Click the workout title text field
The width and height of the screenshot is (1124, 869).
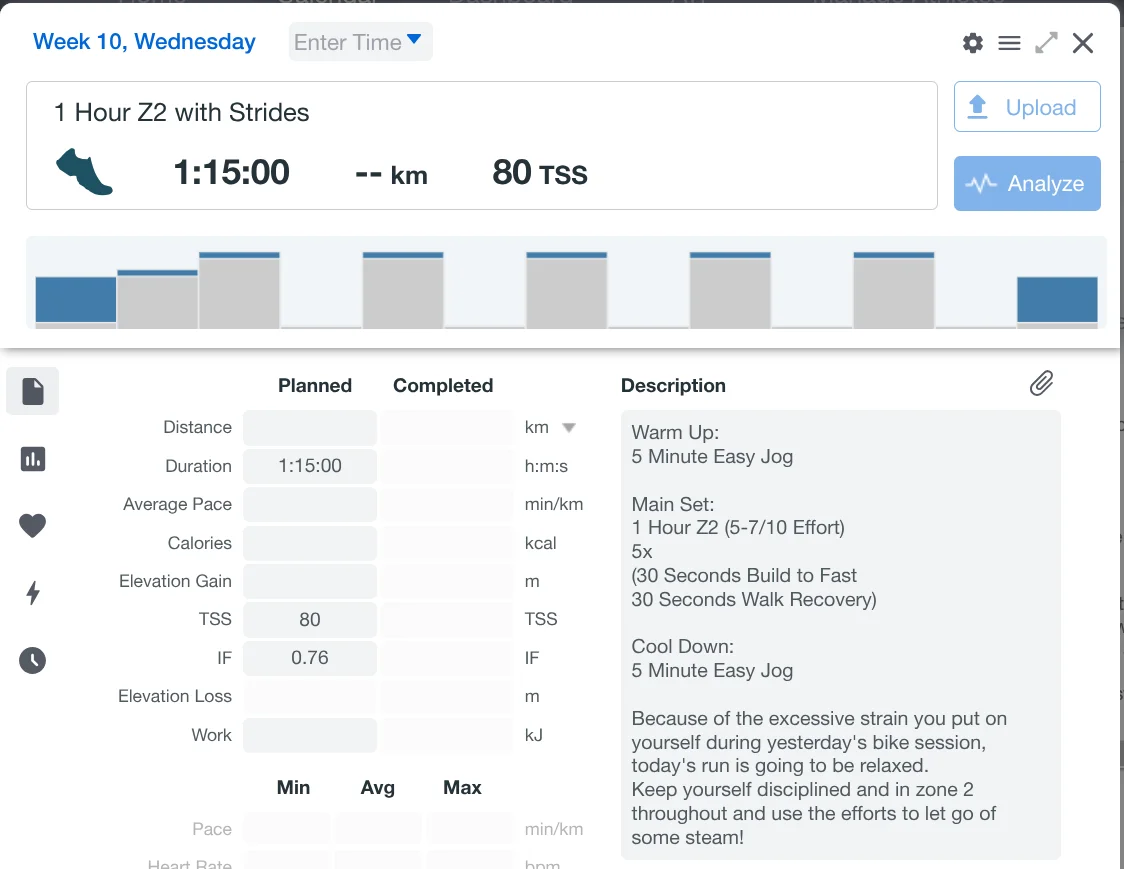[182, 112]
